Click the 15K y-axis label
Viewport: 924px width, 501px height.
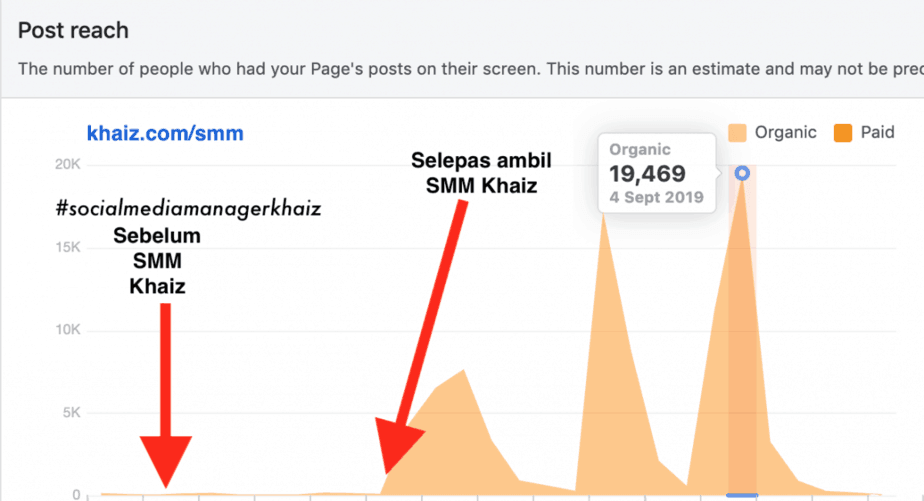point(66,247)
